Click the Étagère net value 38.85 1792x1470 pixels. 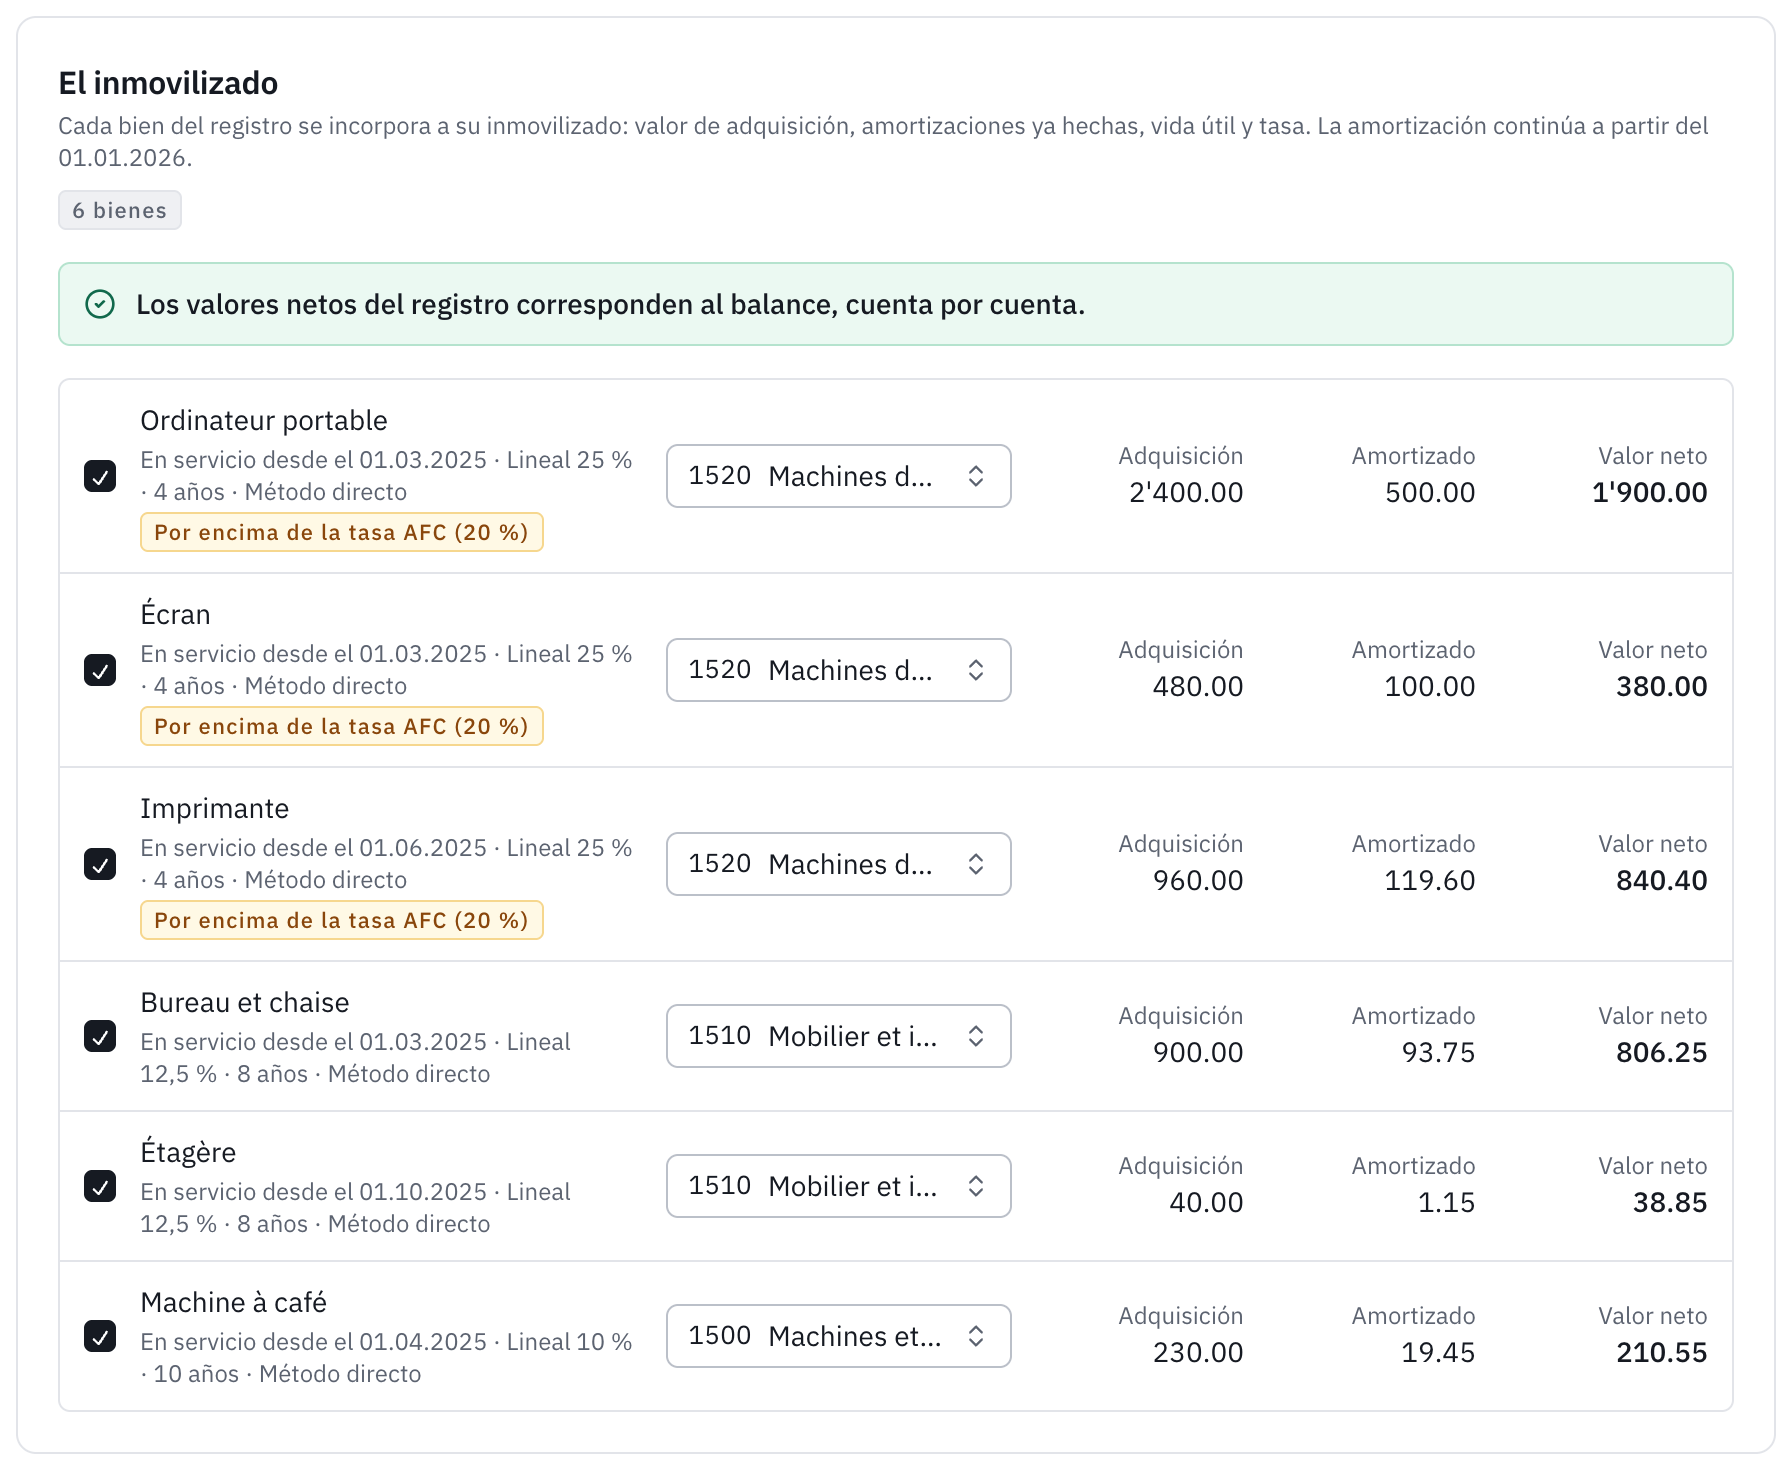1670,1202
